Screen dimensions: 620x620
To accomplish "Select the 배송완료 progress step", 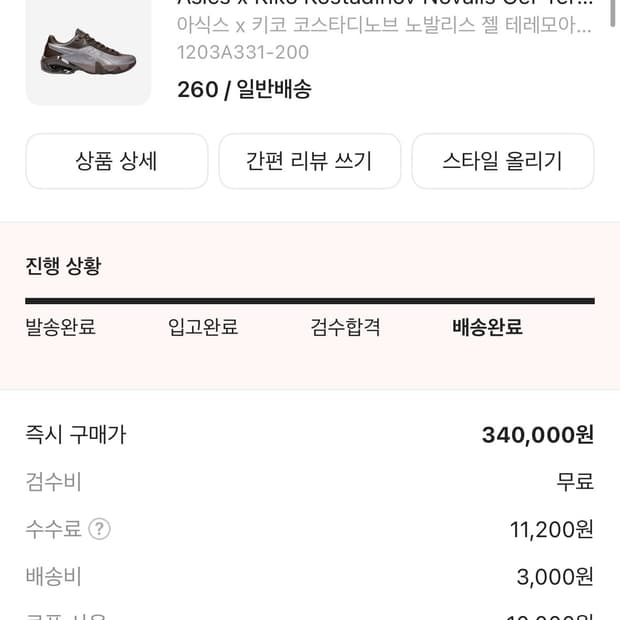I will point(487,327).
